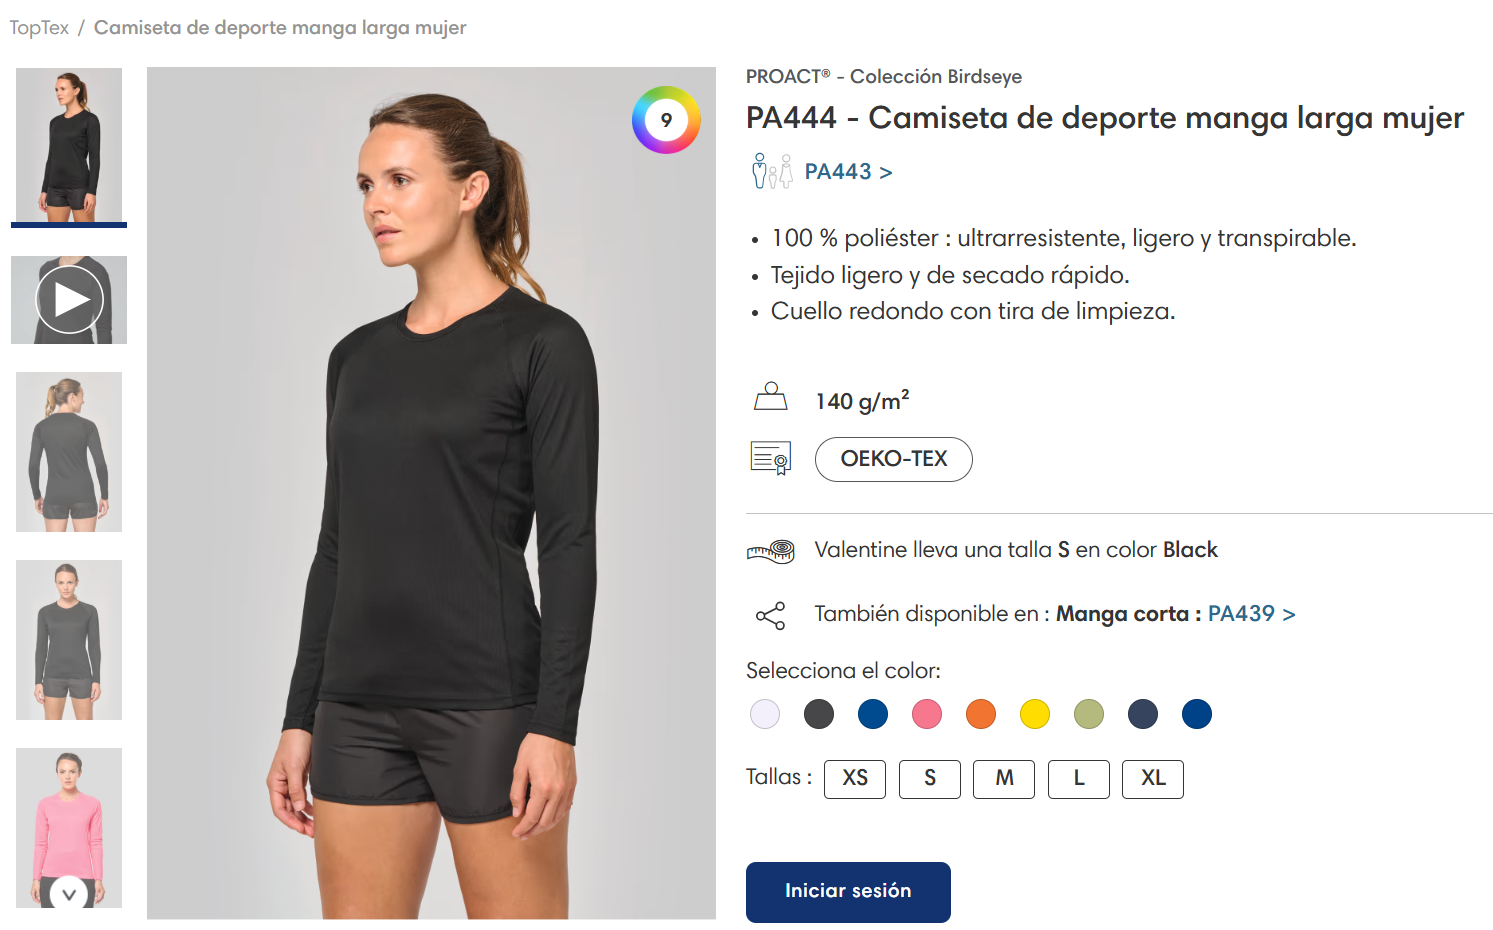This screenshot has height=930, width=1493.
Task: Click the fabric weight icon beside 140 g/m²
Action: [x=771, y=397]
